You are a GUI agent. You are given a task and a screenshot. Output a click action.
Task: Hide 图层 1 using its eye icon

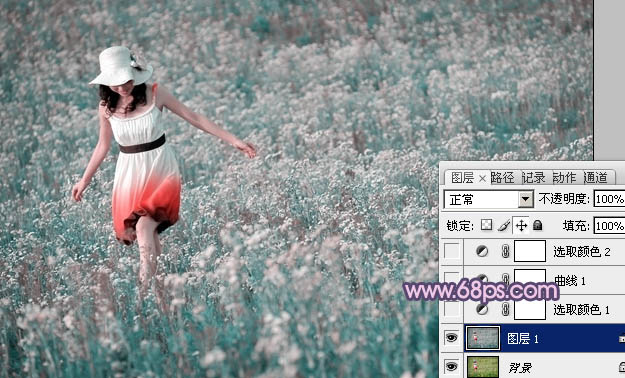coord(452,338)
